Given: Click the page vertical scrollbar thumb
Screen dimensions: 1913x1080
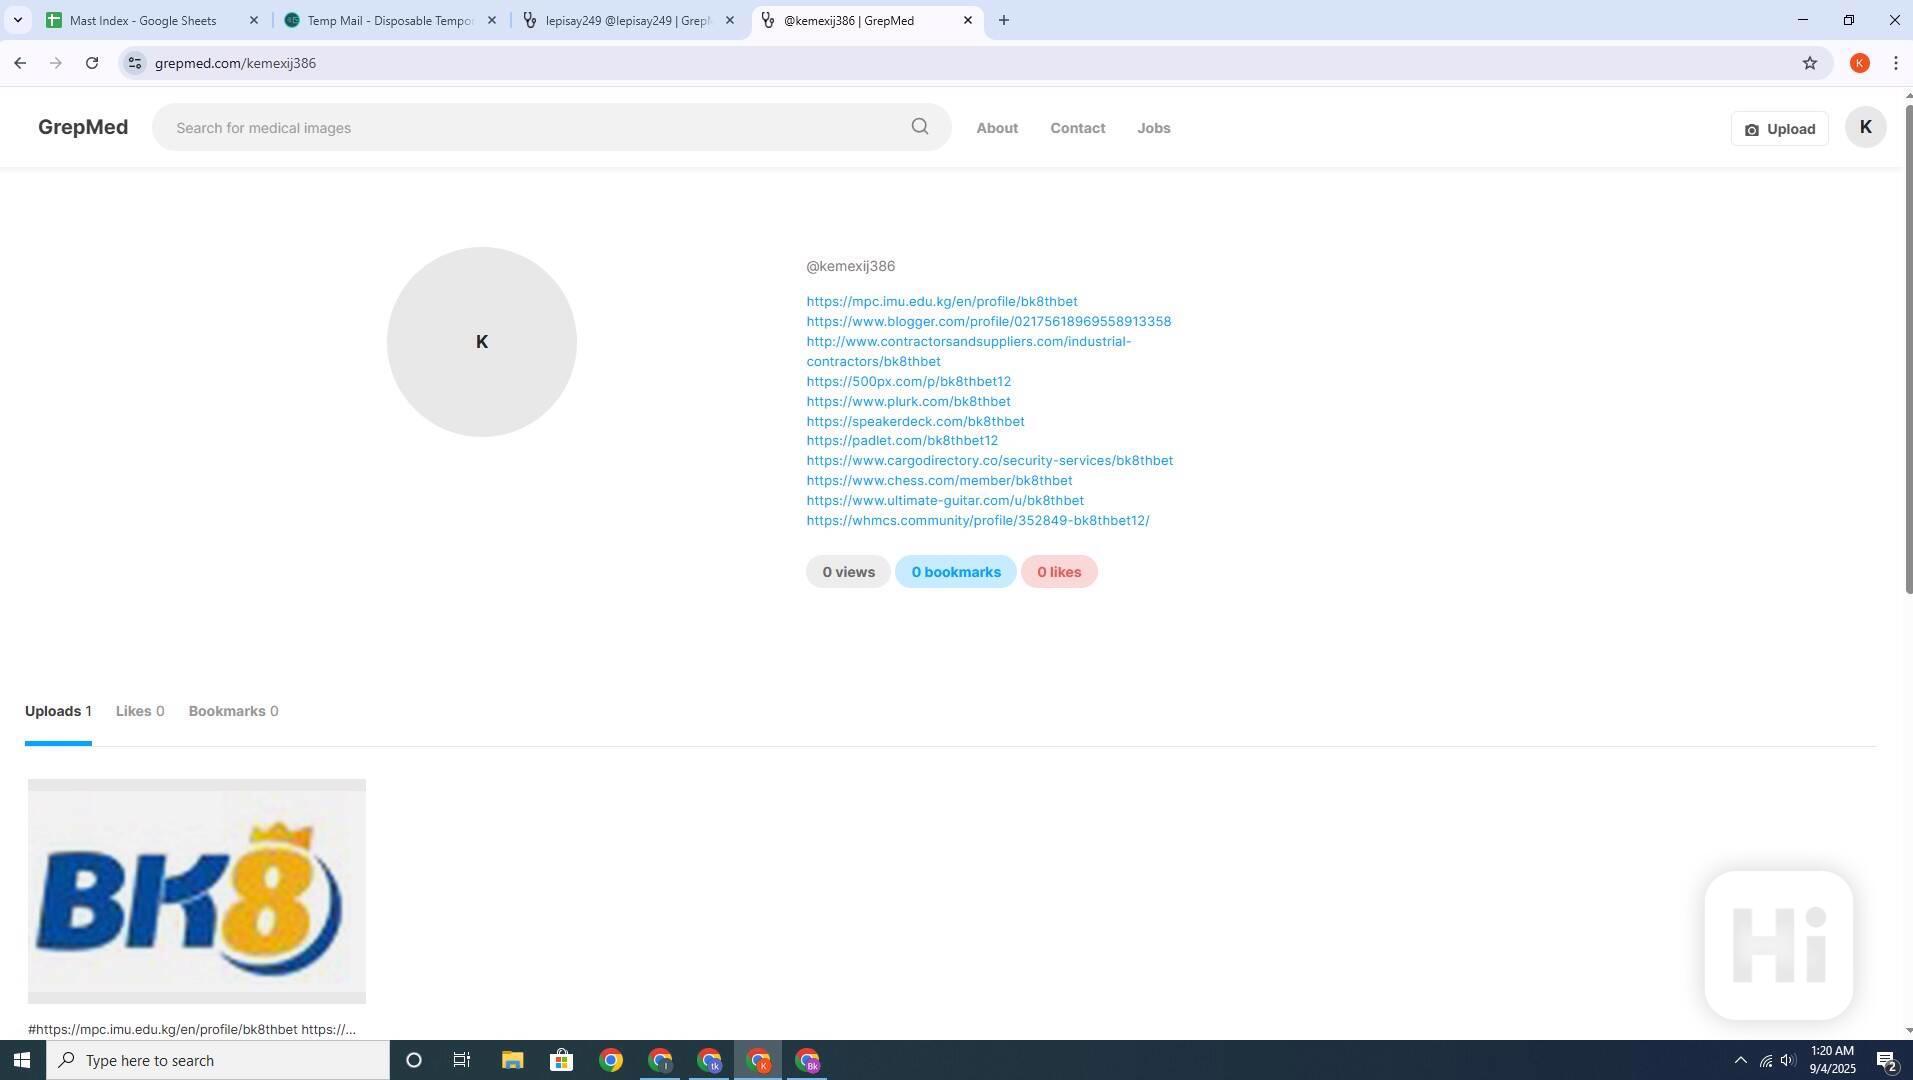Looking at the screenshot, I should point(1907,348).
